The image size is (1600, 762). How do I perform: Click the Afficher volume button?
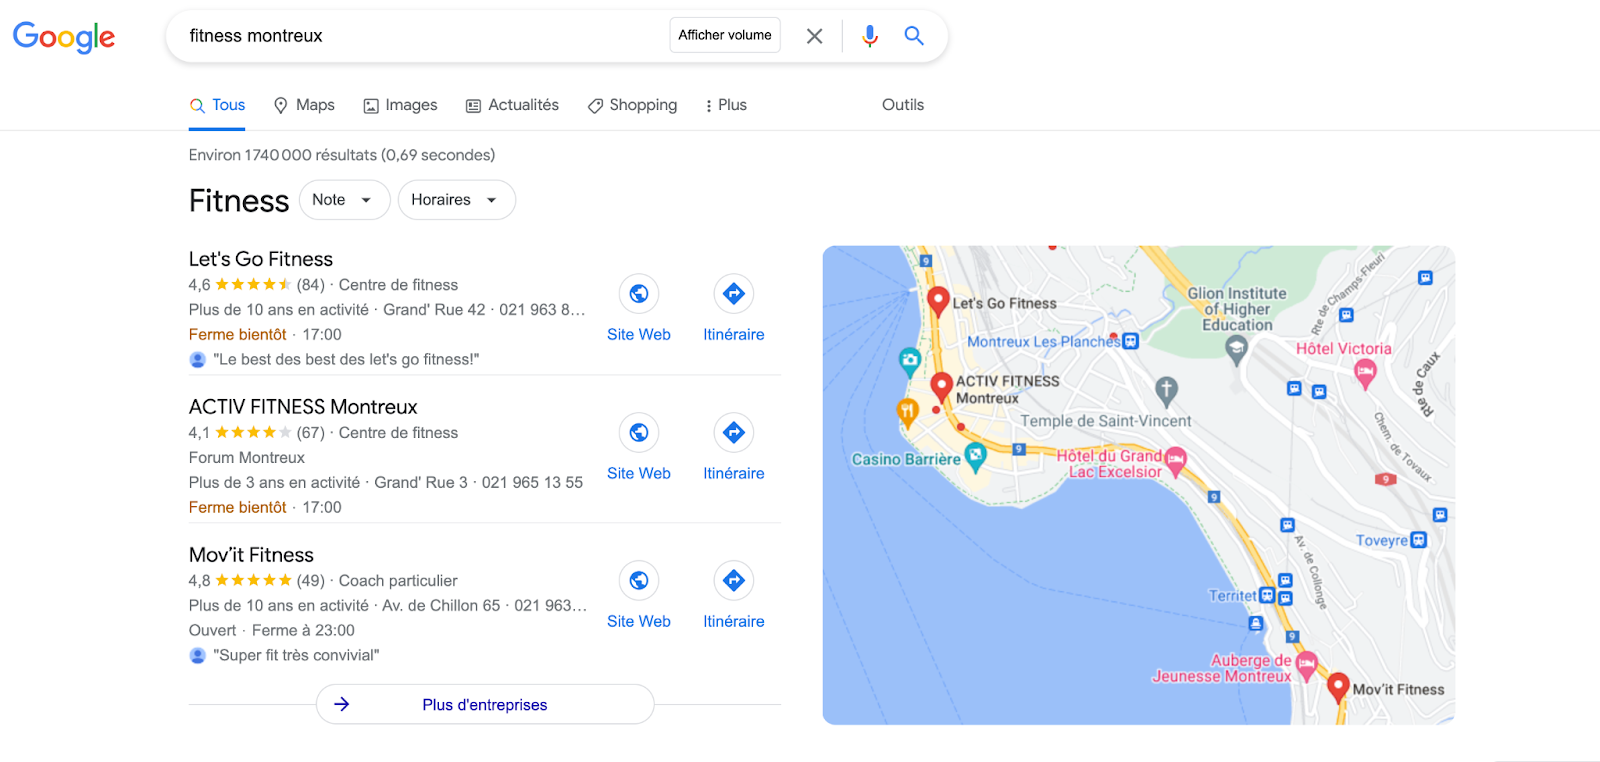pyautogui.click(x=725, y=35)
